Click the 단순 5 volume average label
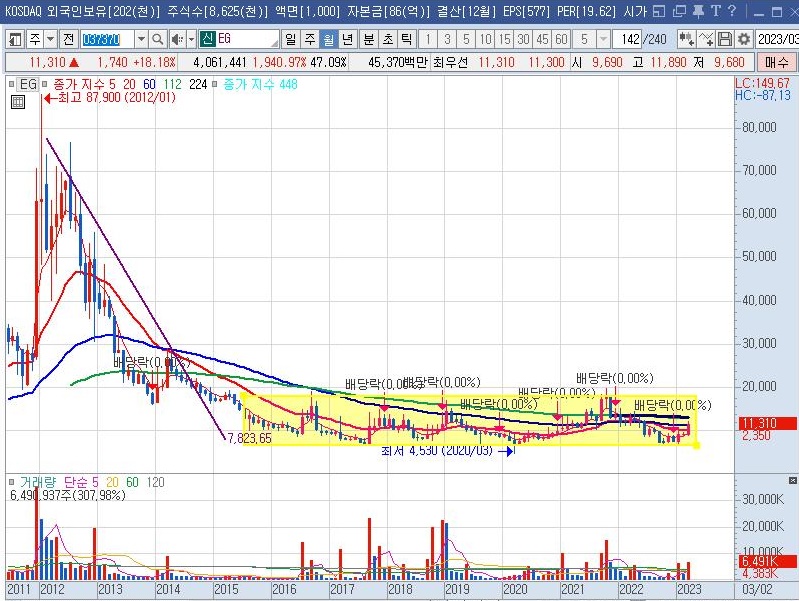The height and width of the screenshot is (601, 799). pos(81,482)
